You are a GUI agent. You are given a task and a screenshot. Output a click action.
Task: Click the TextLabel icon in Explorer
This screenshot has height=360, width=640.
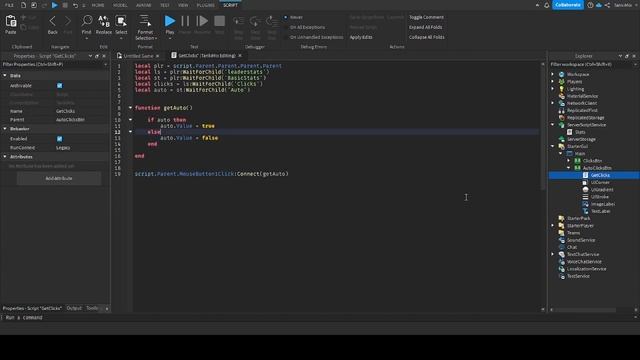(585, 211)
